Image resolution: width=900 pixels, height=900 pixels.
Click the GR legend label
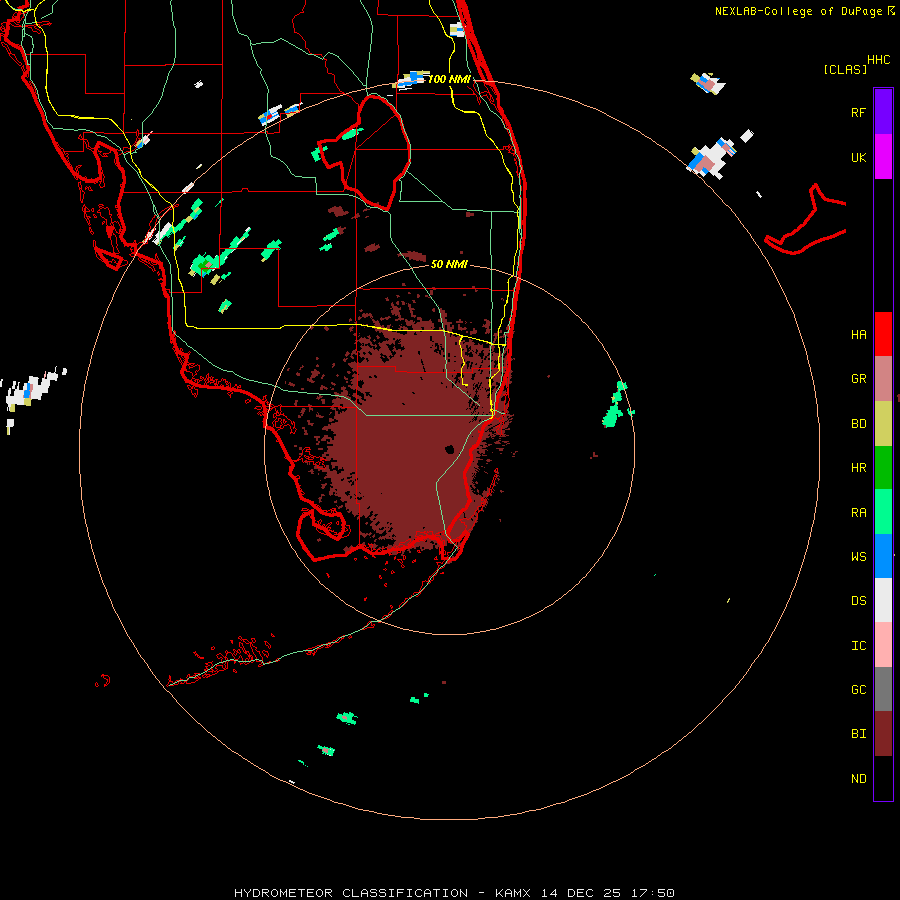[x=858, y=379]
